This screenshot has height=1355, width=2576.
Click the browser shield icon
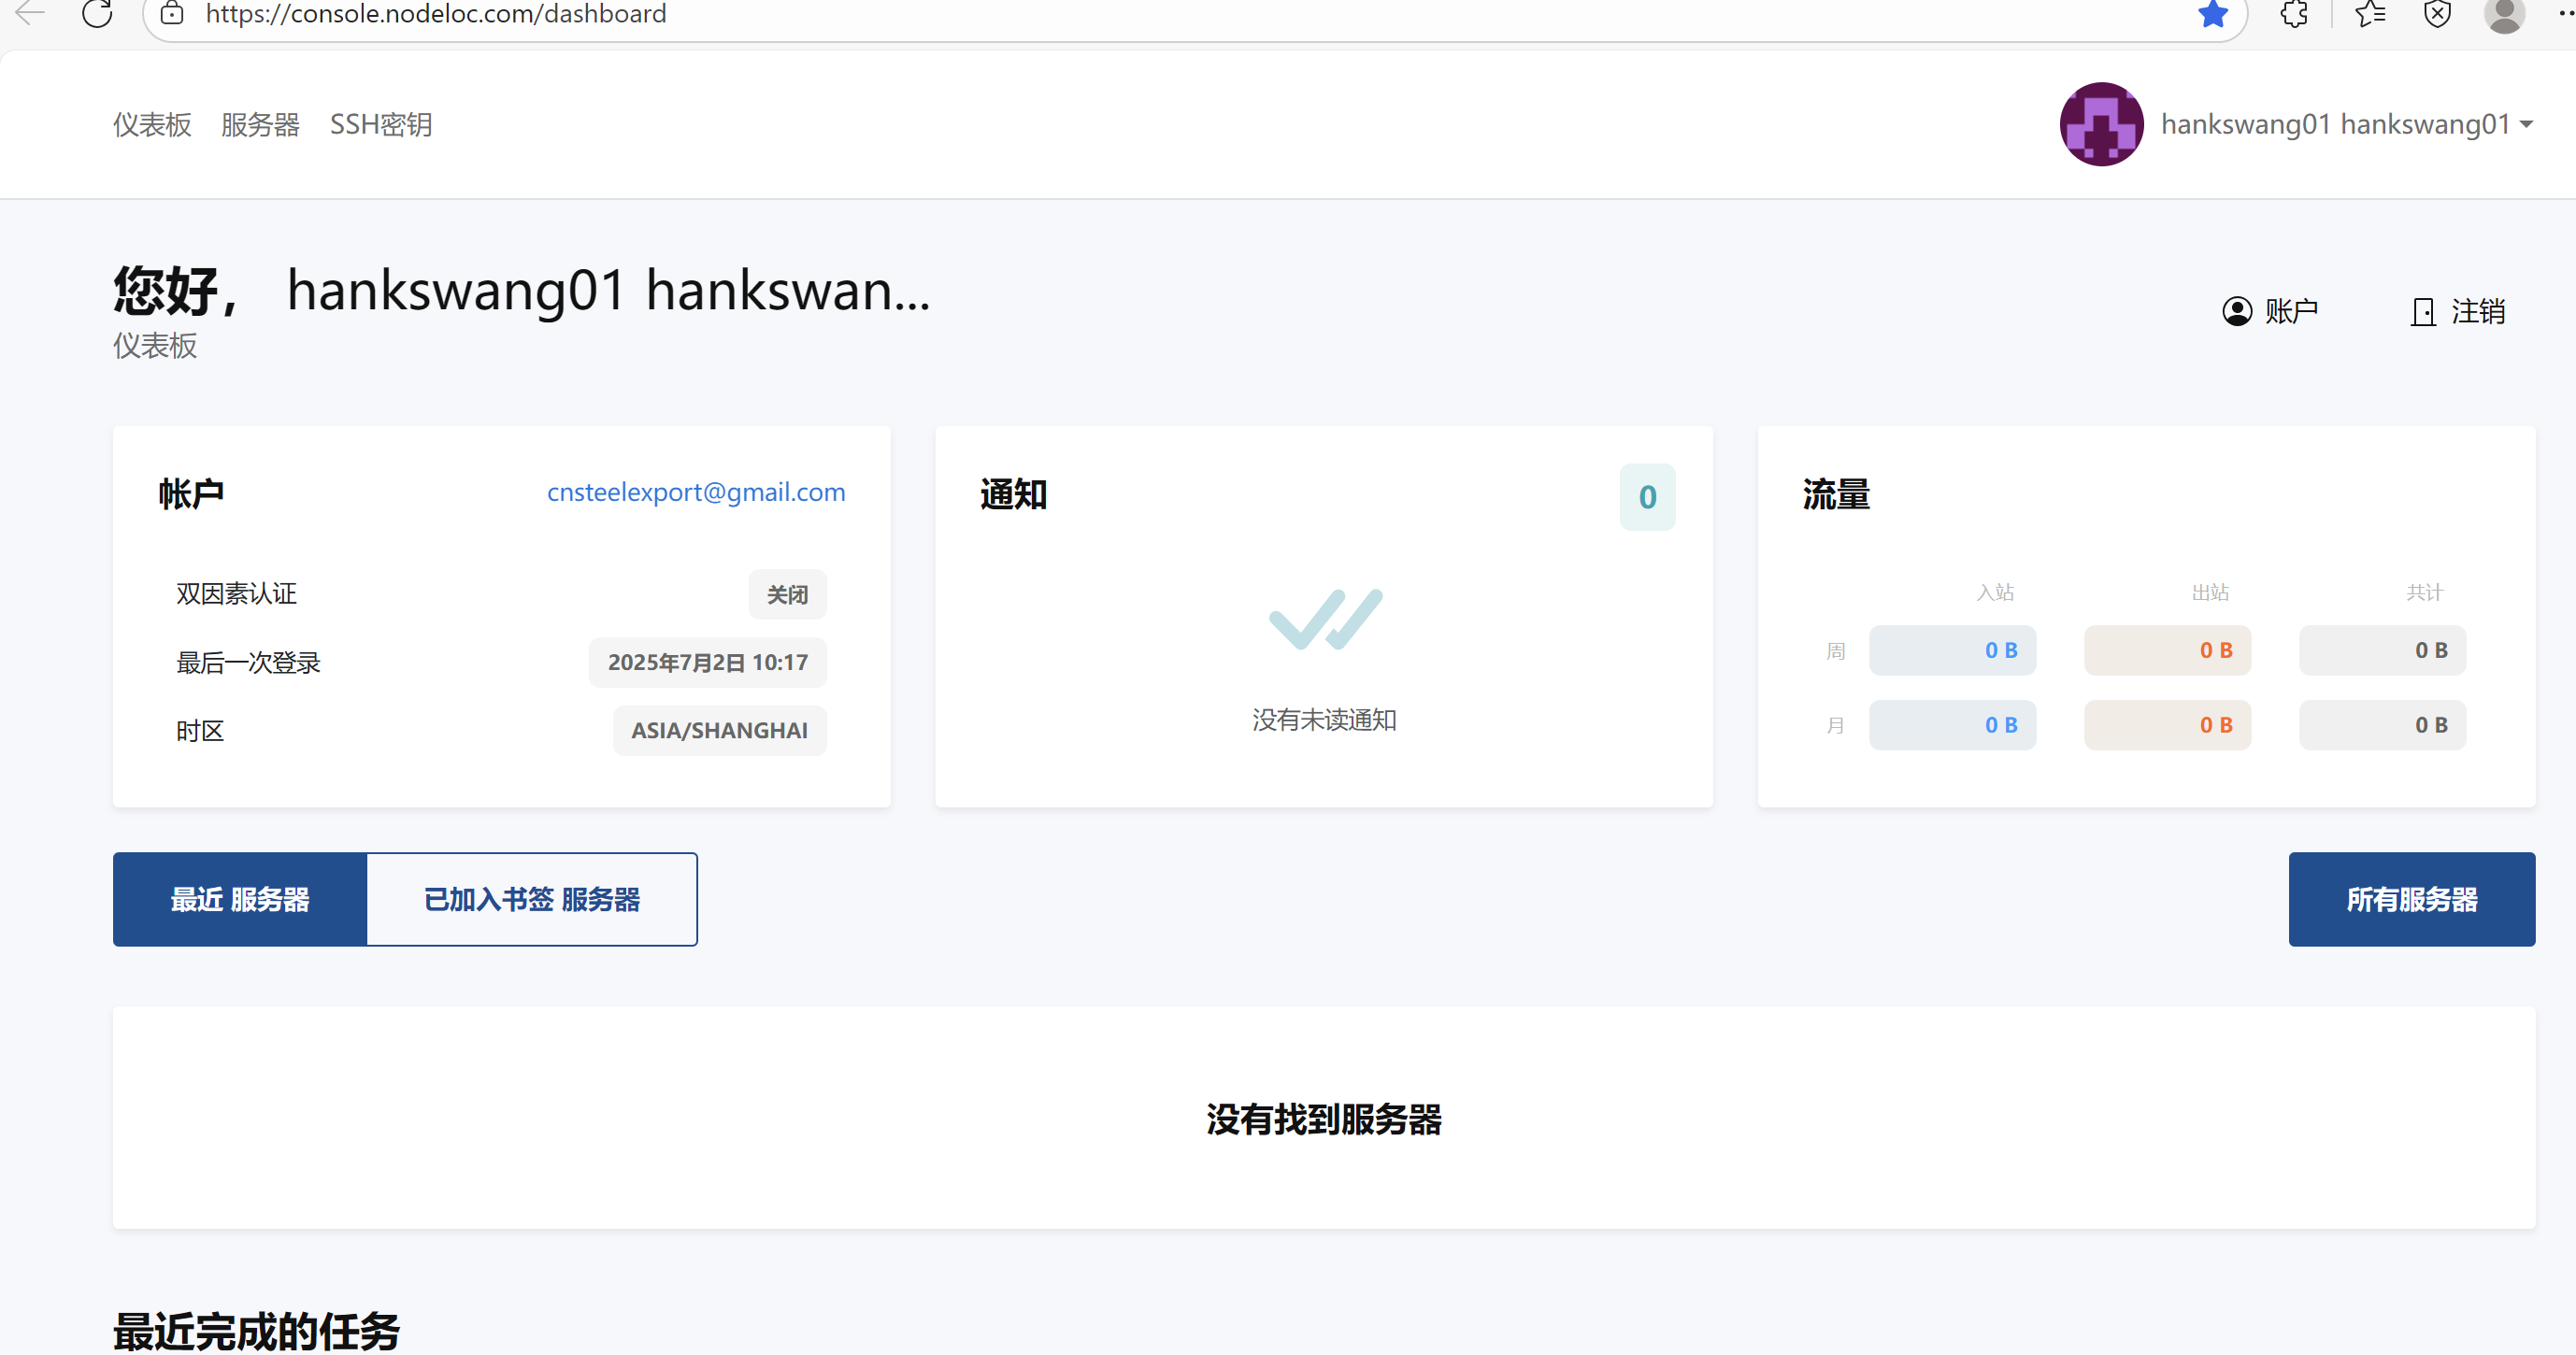(2437, 14)
